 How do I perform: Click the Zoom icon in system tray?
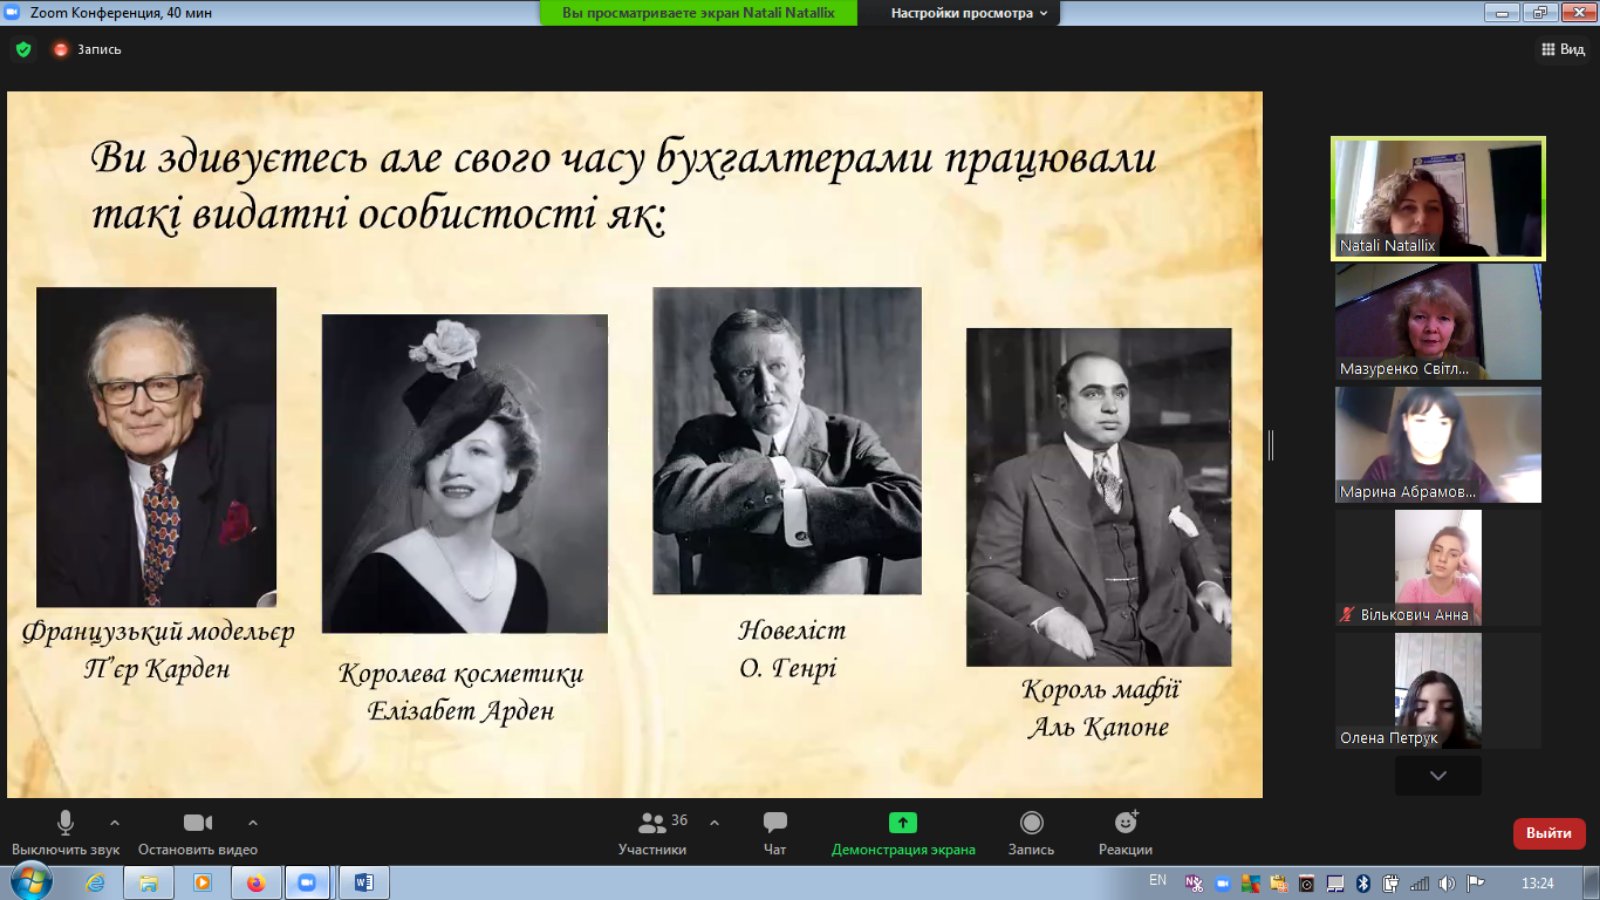(1222, 883)
